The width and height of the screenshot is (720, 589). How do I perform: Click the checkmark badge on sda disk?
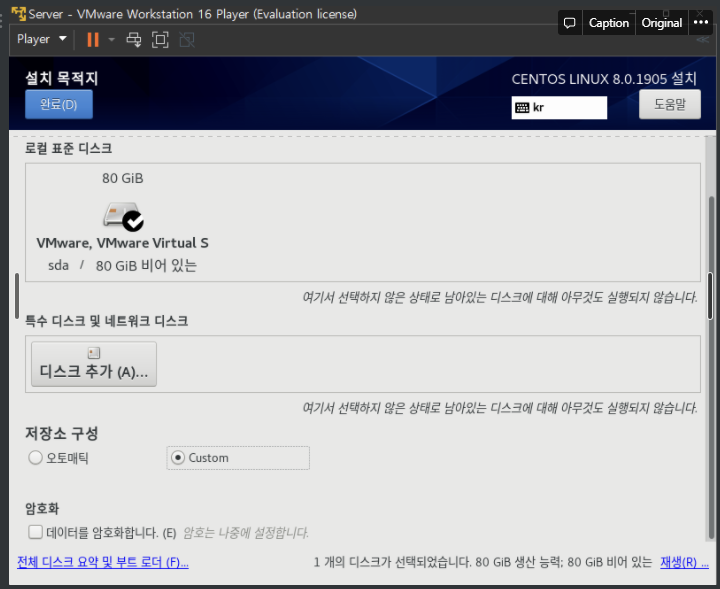pyautogui.click(x=134, y=221)
